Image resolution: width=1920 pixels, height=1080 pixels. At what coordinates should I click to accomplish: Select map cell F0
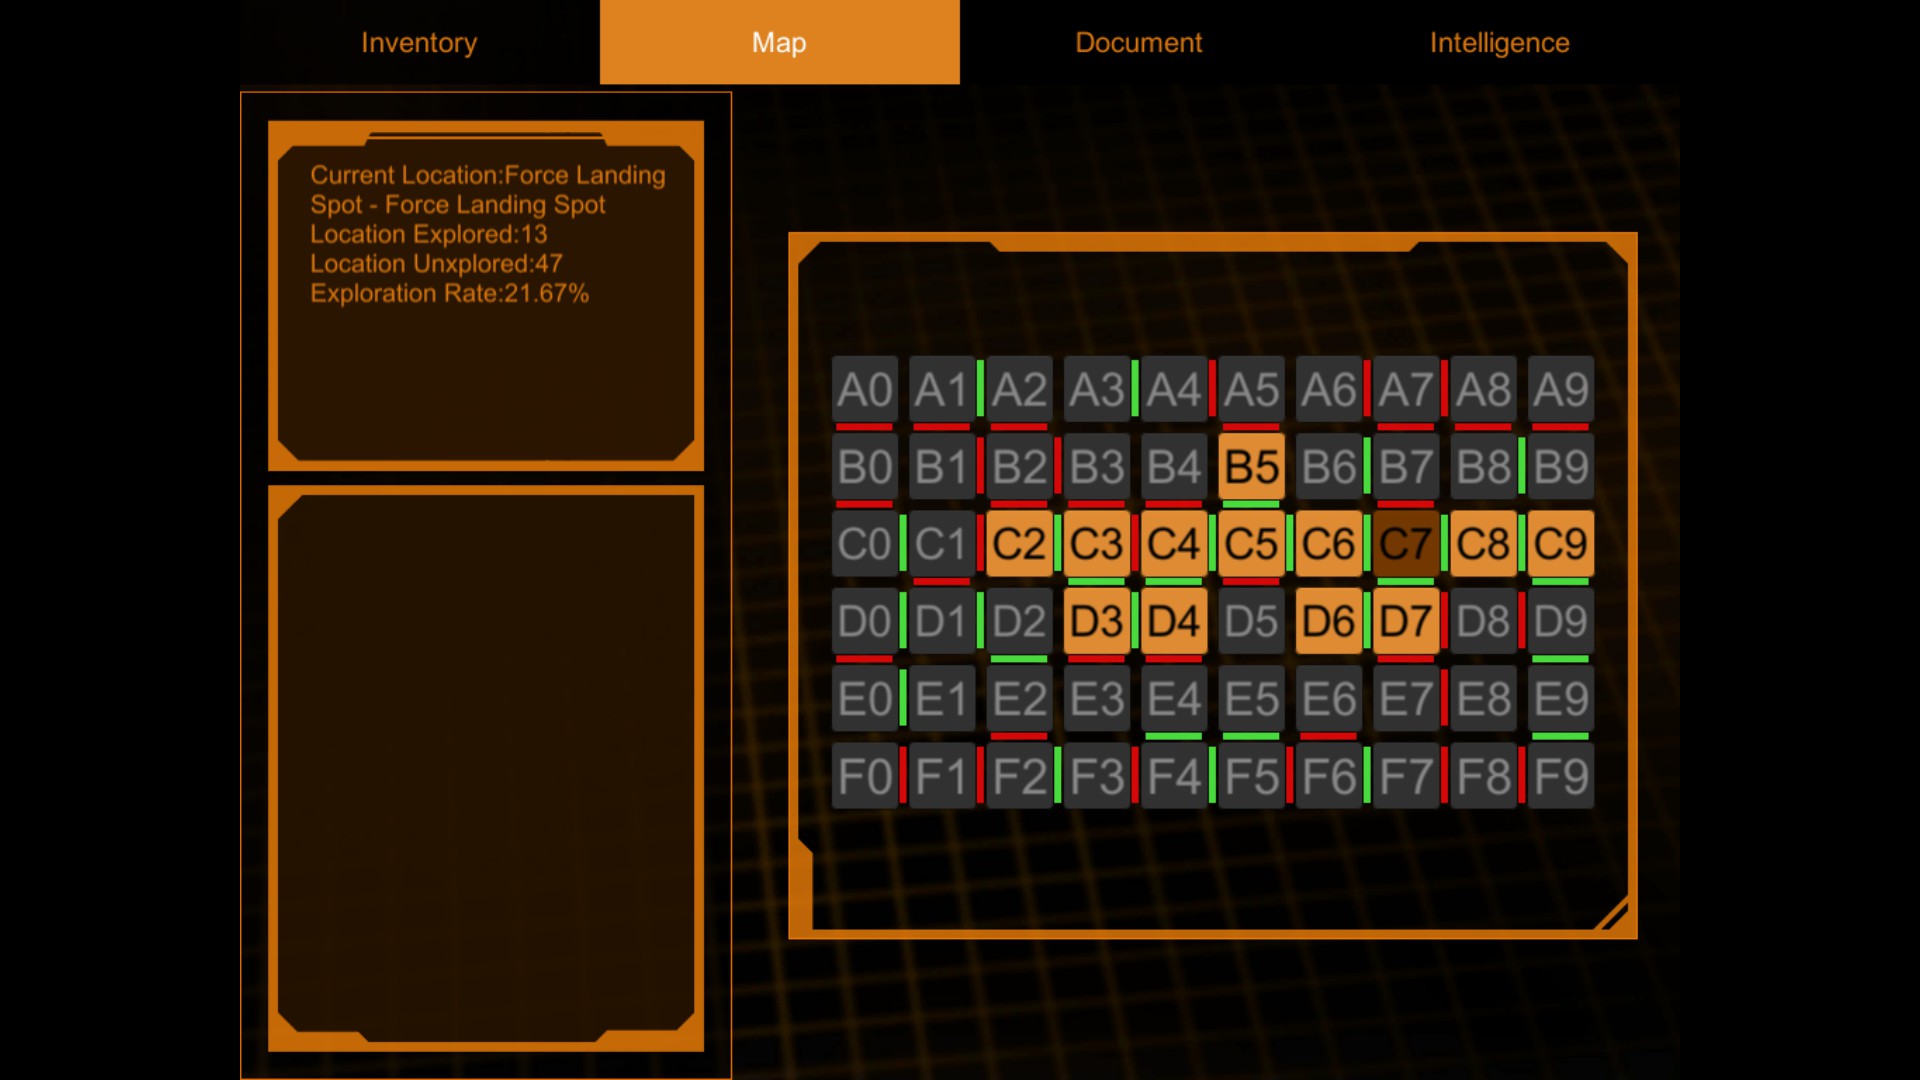pos(865,776)
